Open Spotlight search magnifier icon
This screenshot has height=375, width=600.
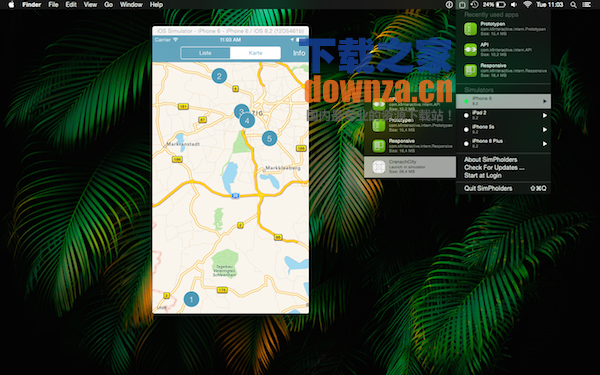[573, 5]
